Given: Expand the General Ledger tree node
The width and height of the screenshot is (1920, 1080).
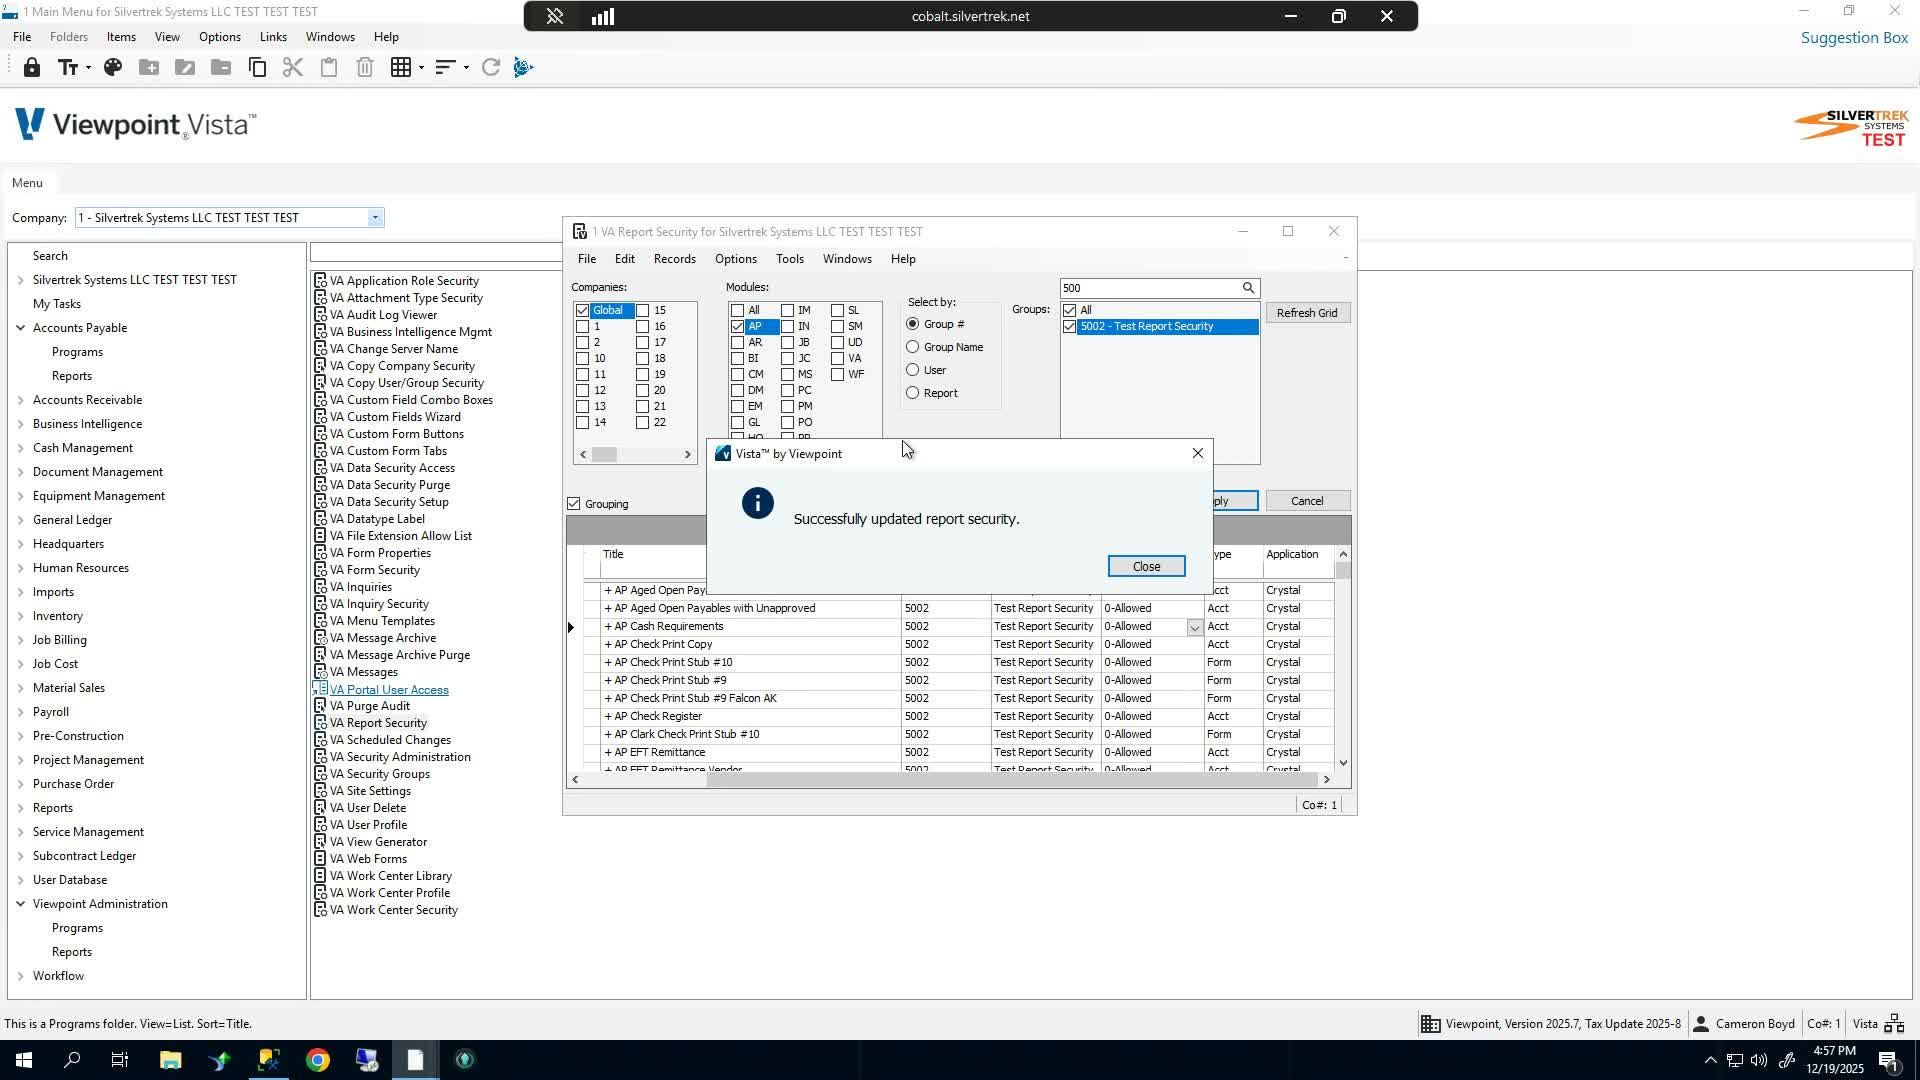Looking at the screenshot, I should (x=20, y=520).
